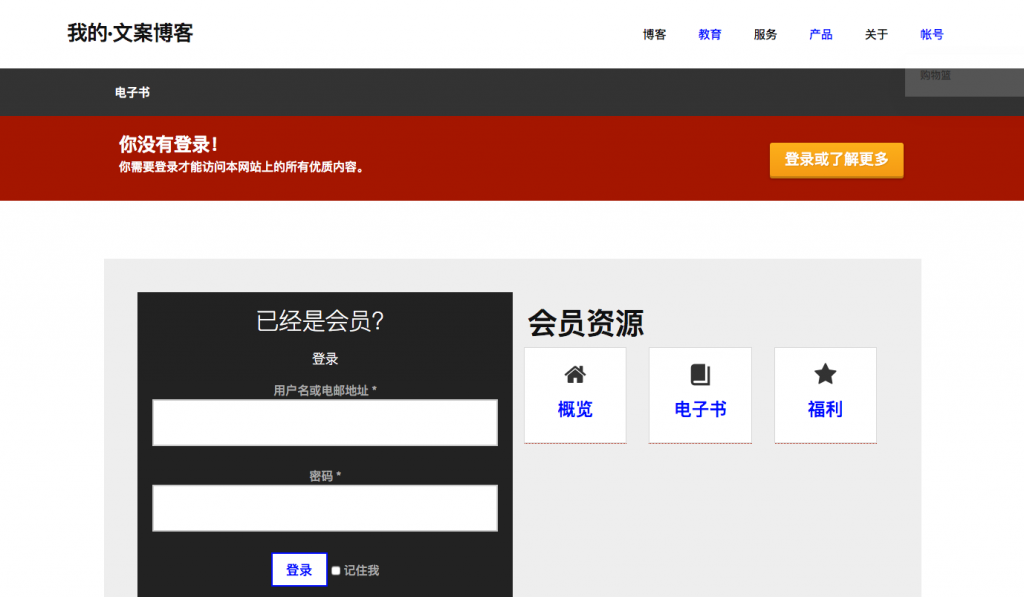The height and width of the screenshot is (597, 1024).
Task: Open the 服务 navigation item
Action: coord(765,35)
